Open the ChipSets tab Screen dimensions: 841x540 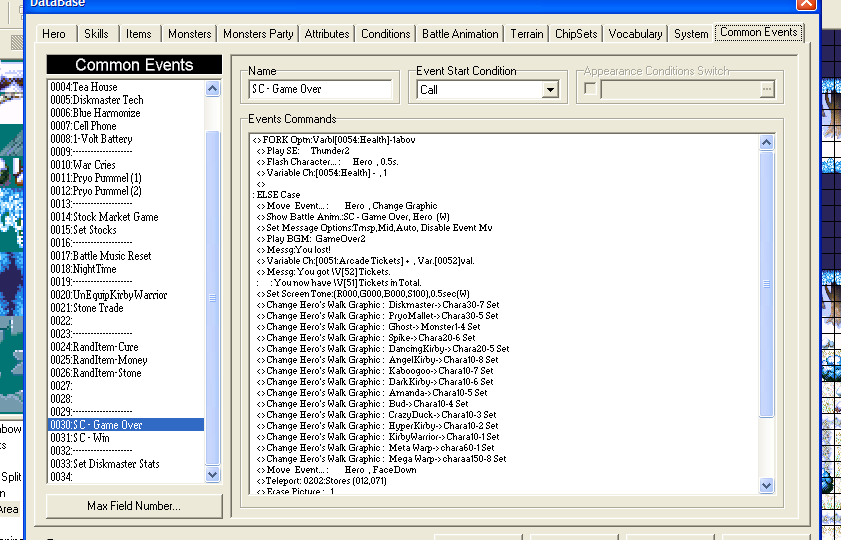576,34
